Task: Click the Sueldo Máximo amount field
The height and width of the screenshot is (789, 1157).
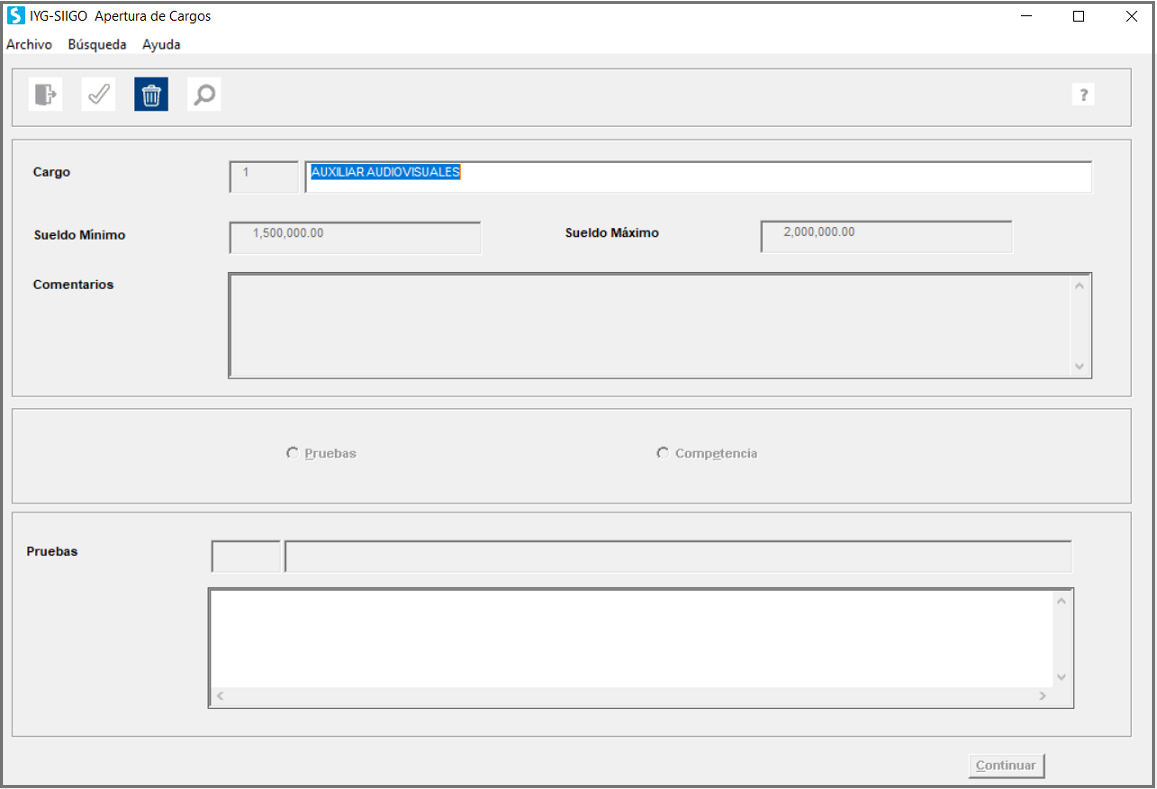Action: tap(886, 236)
